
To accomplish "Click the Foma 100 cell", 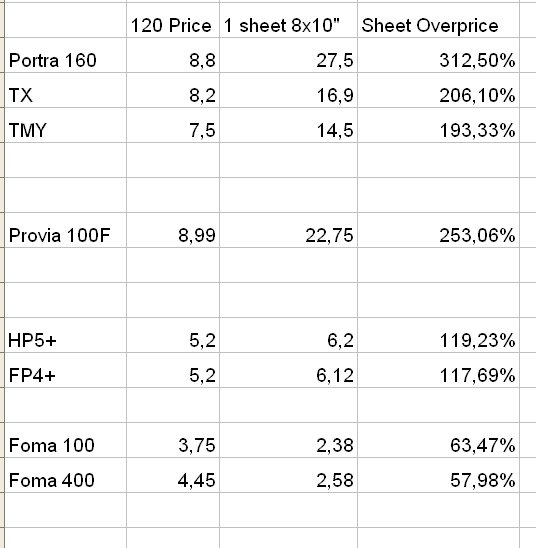I will click(x=66, y=440).
